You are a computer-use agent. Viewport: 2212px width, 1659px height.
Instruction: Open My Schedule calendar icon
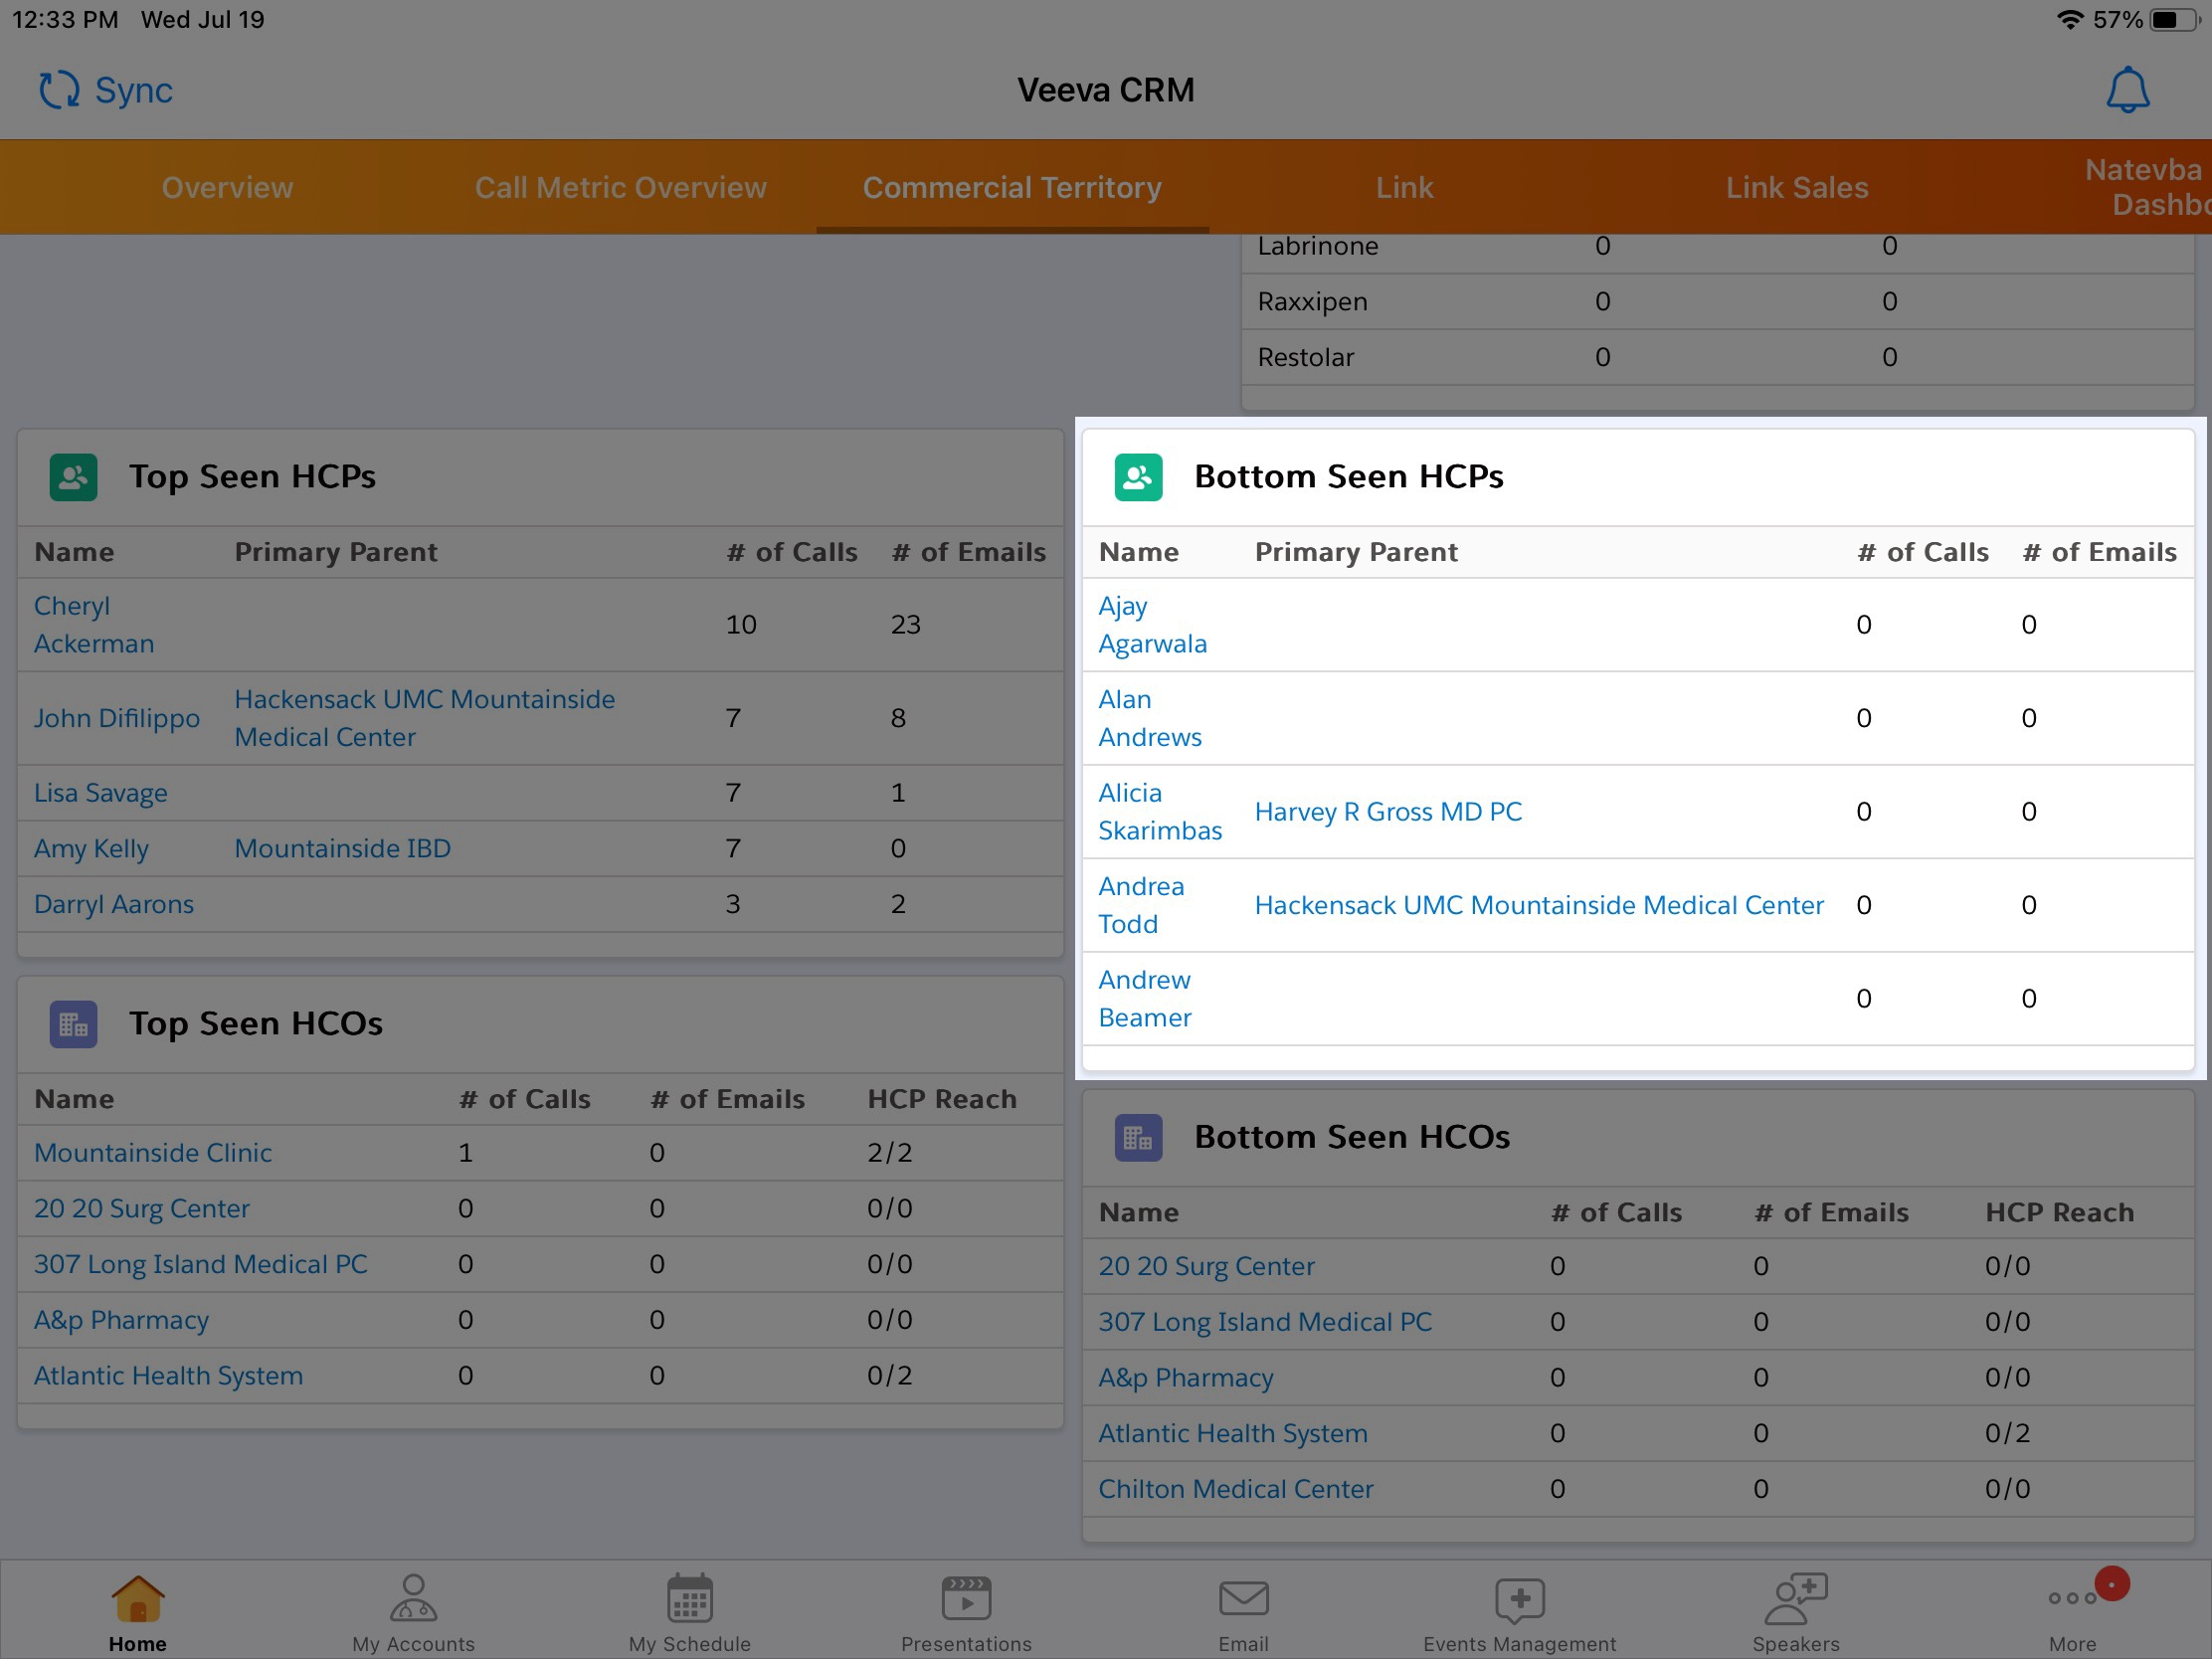[x=690, y=1597]
